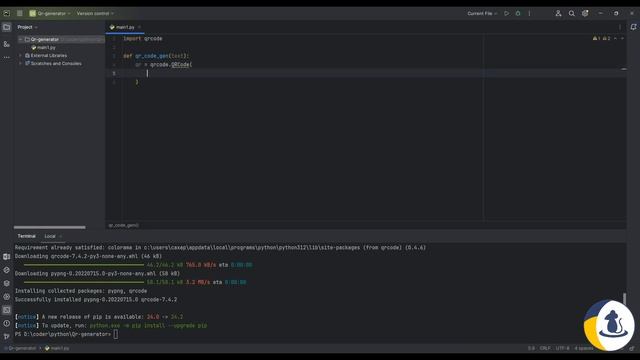Open Python Packages tool window icon
Viewport: 640px width, 360px height.
pos(7,283)
